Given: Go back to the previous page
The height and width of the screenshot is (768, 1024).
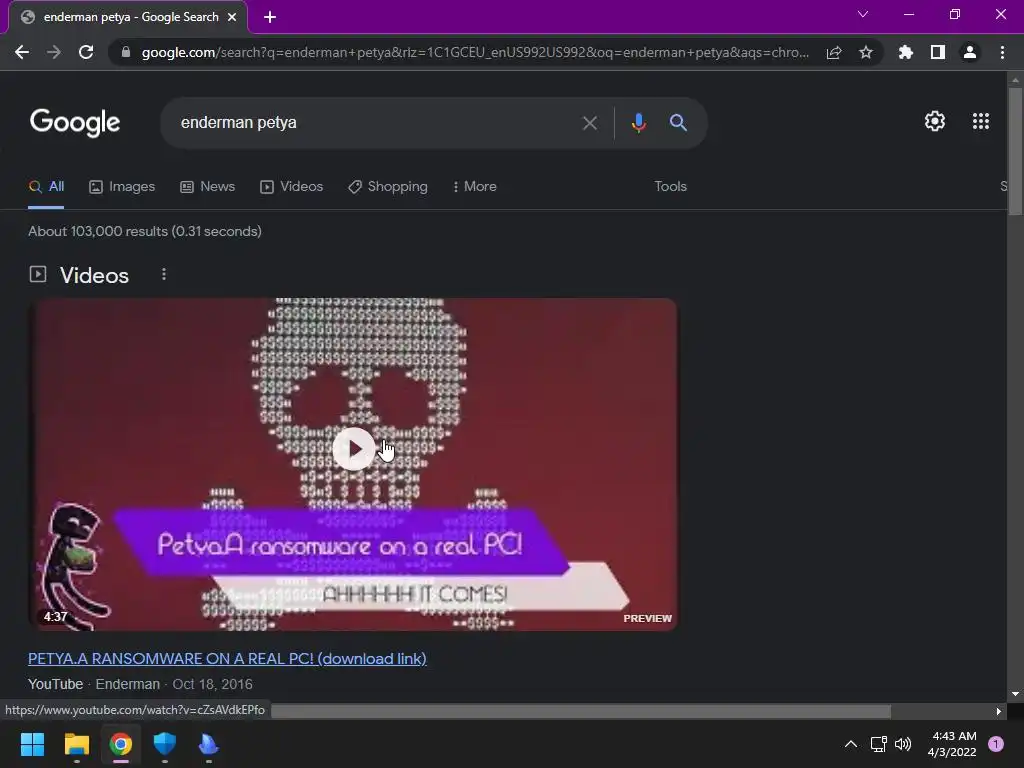Looking at the screenshot, I should click(x=22, y=52).
